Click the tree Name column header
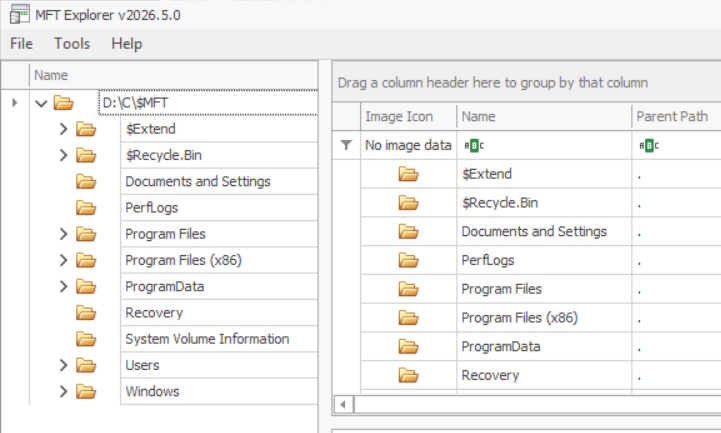Screen dimensions: 721x433 [174, 75]
